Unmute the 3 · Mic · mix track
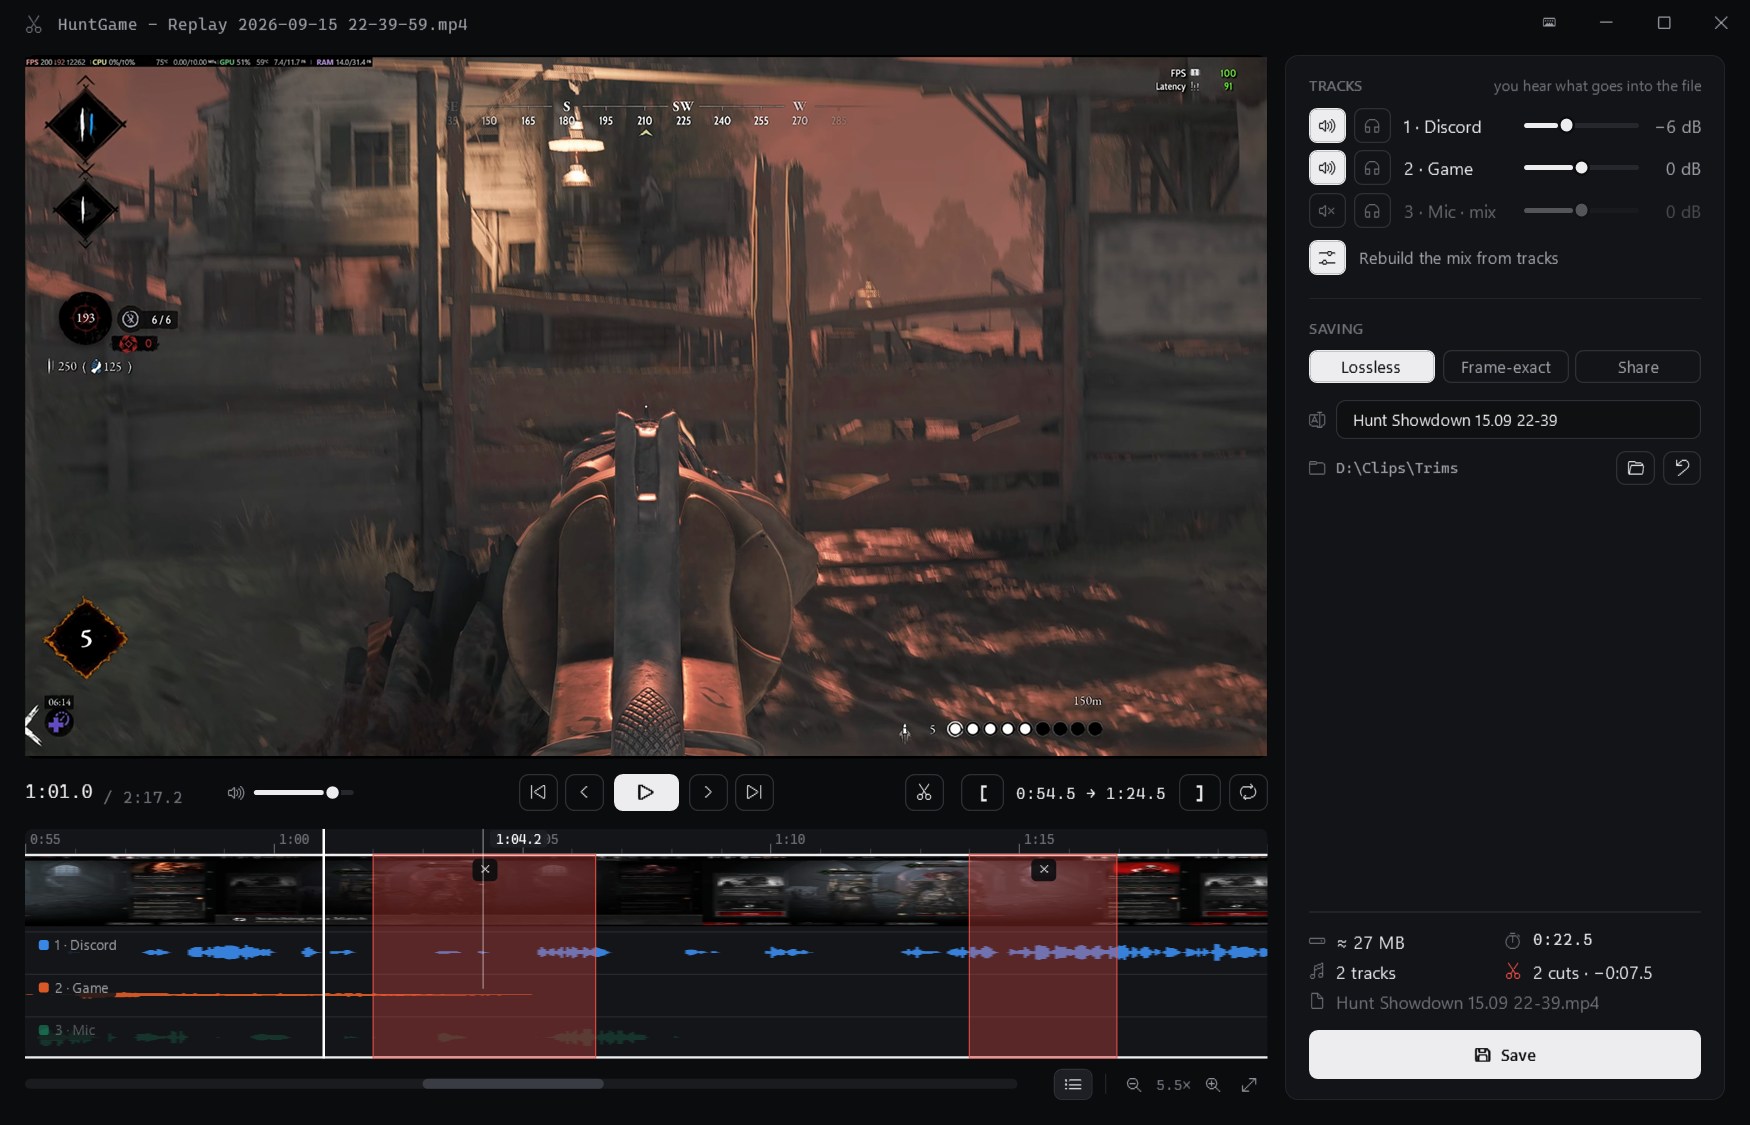 coord(1327,211)
